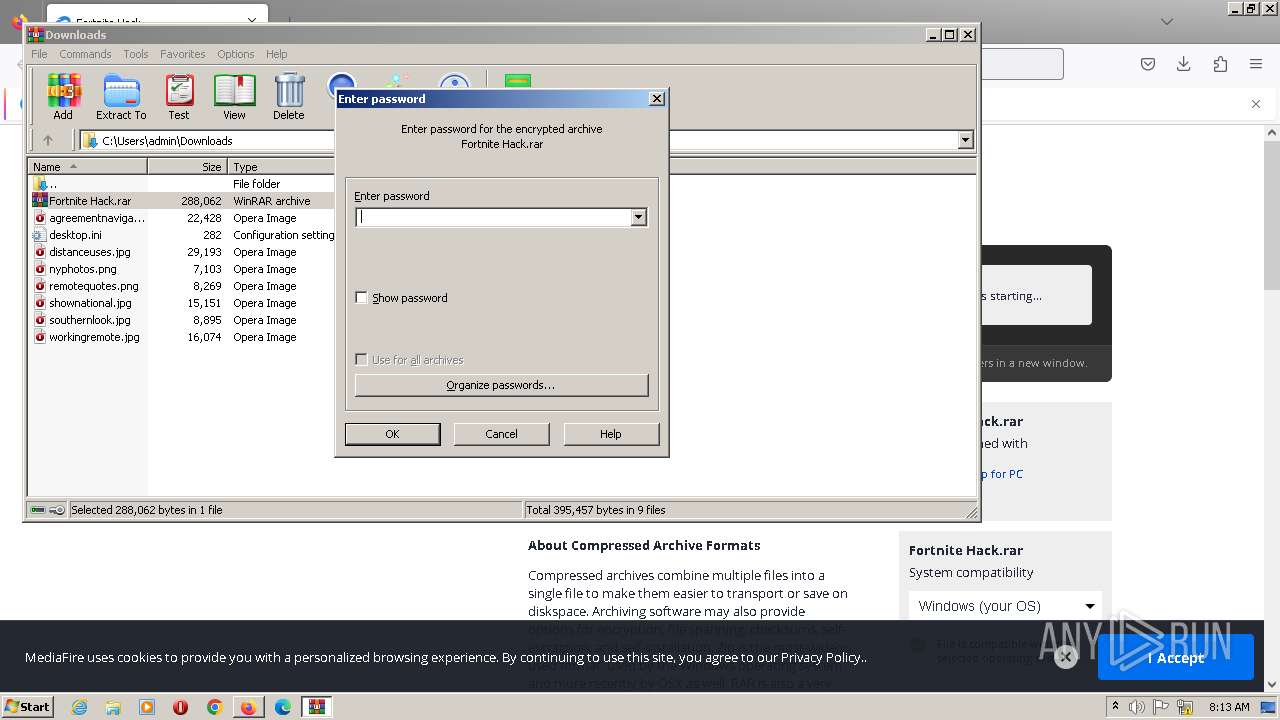Click Organize passwords button
Image resolution: width=1280 pixels, height=720 pixels.
click(x=501, y=385)
